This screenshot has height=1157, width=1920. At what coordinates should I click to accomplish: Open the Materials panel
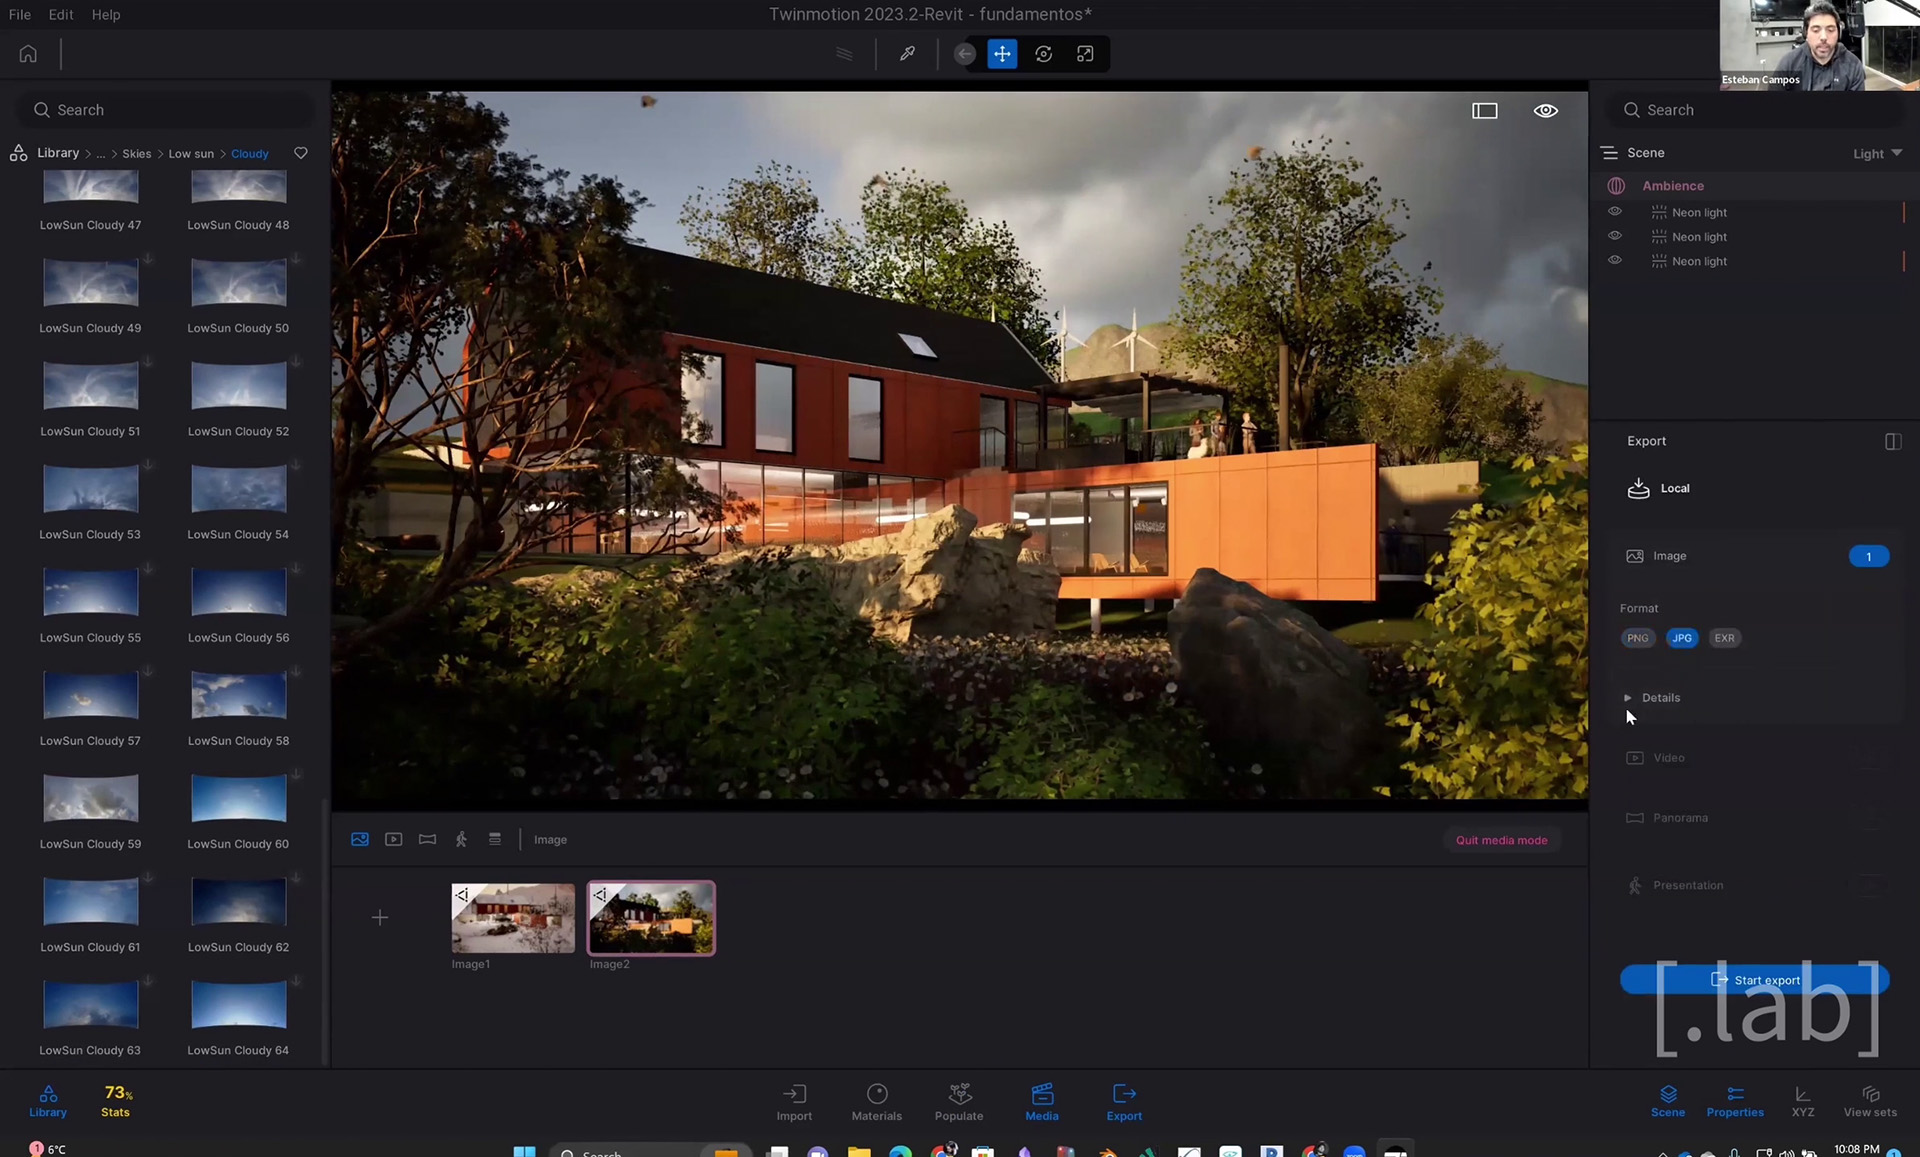(876, 1101)
